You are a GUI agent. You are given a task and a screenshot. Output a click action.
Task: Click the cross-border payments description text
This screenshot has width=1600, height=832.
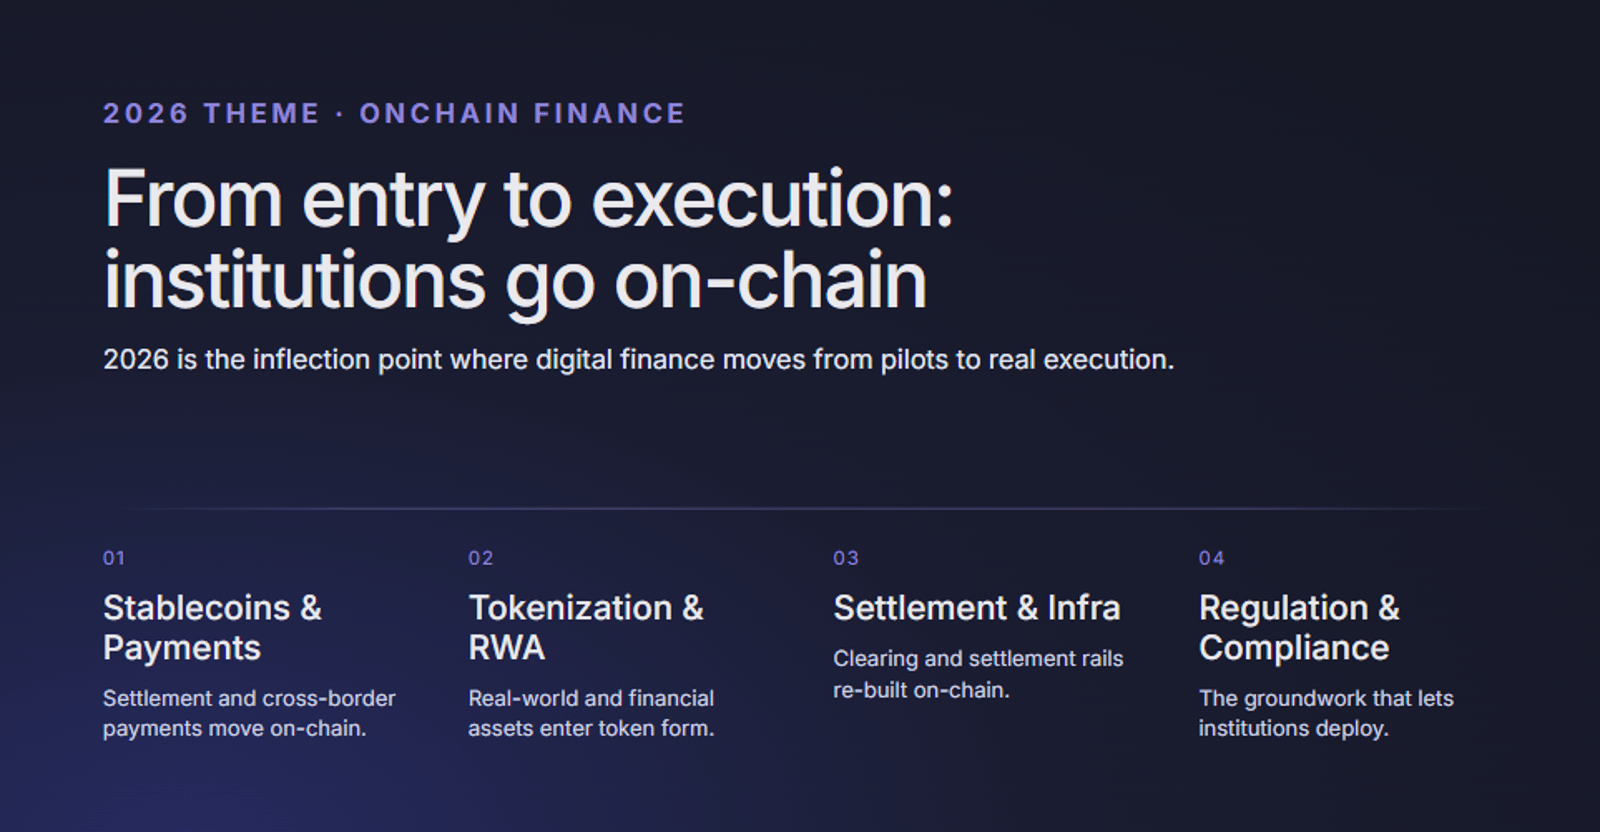coord(249,713)
